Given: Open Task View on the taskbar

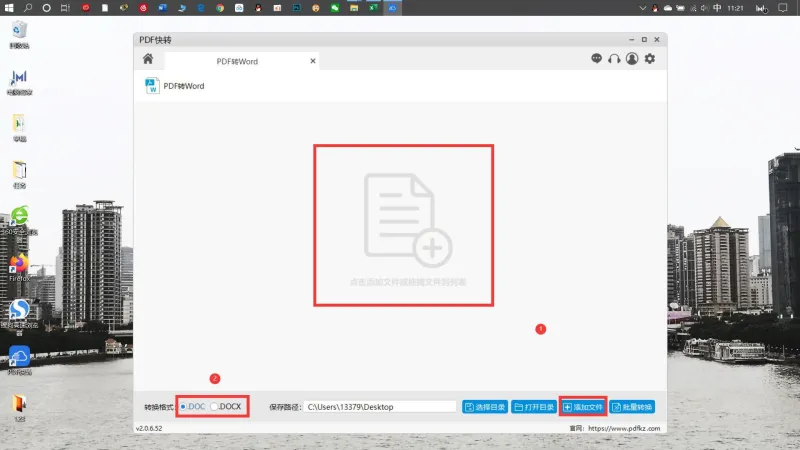Looking at the screenshot, I should pos(65,8).
